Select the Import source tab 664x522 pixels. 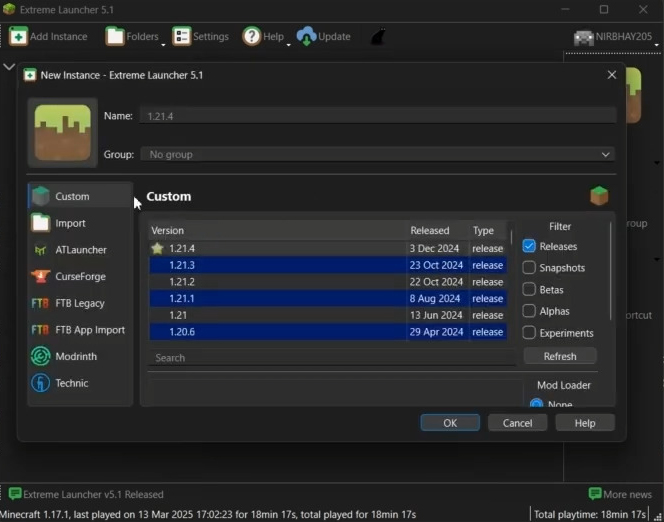point(80,223)
